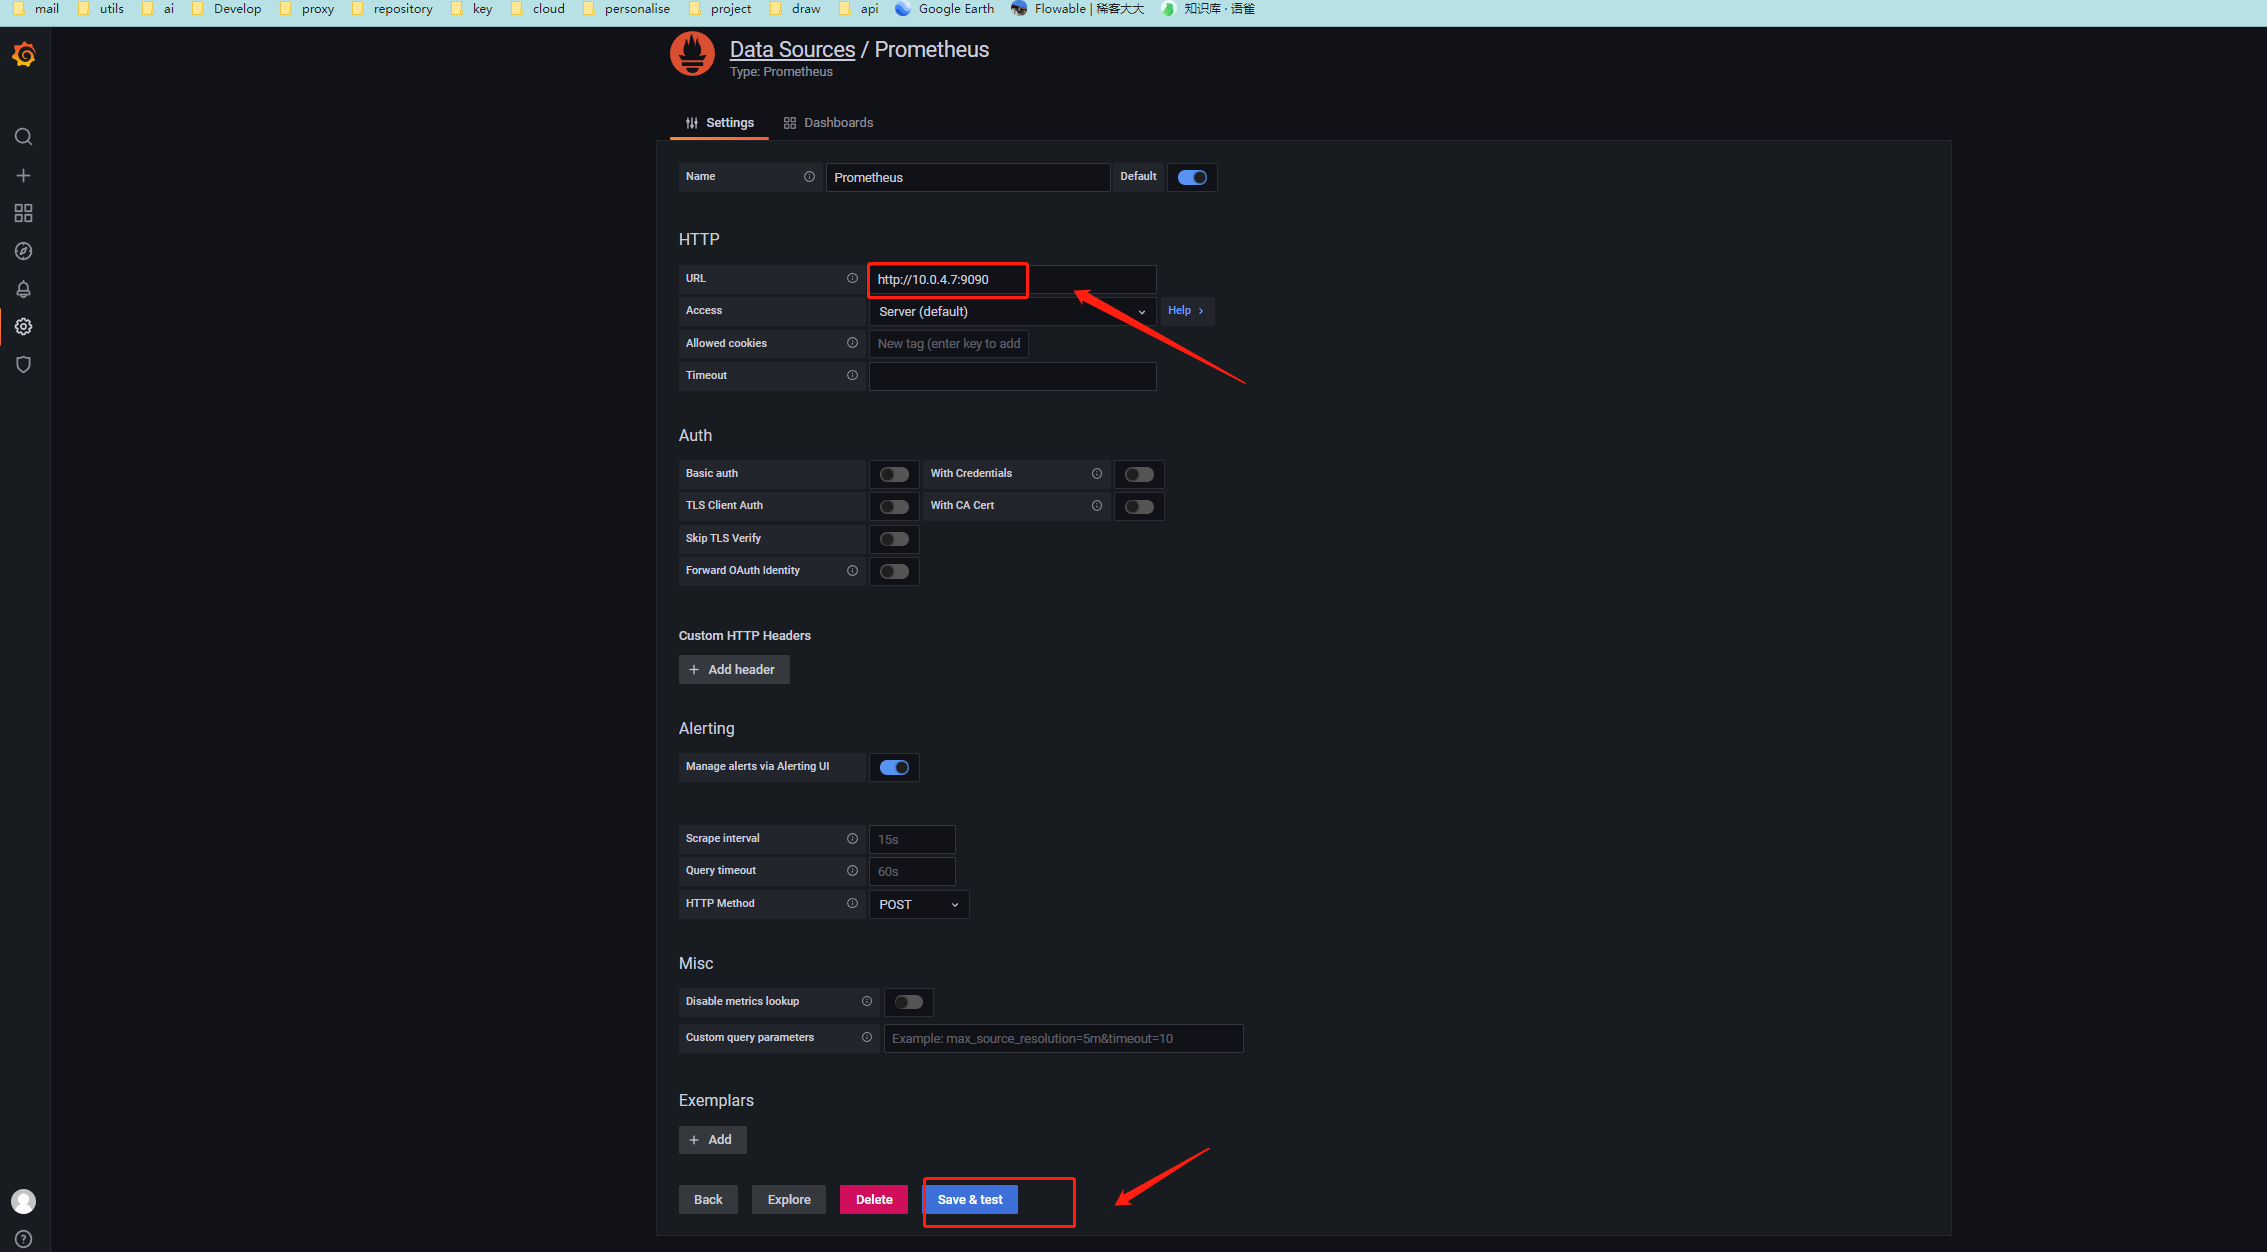Viewport: 2267px width, 1252px height.
Task: Open the Server Admin shield icon
Action: pyautogui.click(x=24, y=365)
